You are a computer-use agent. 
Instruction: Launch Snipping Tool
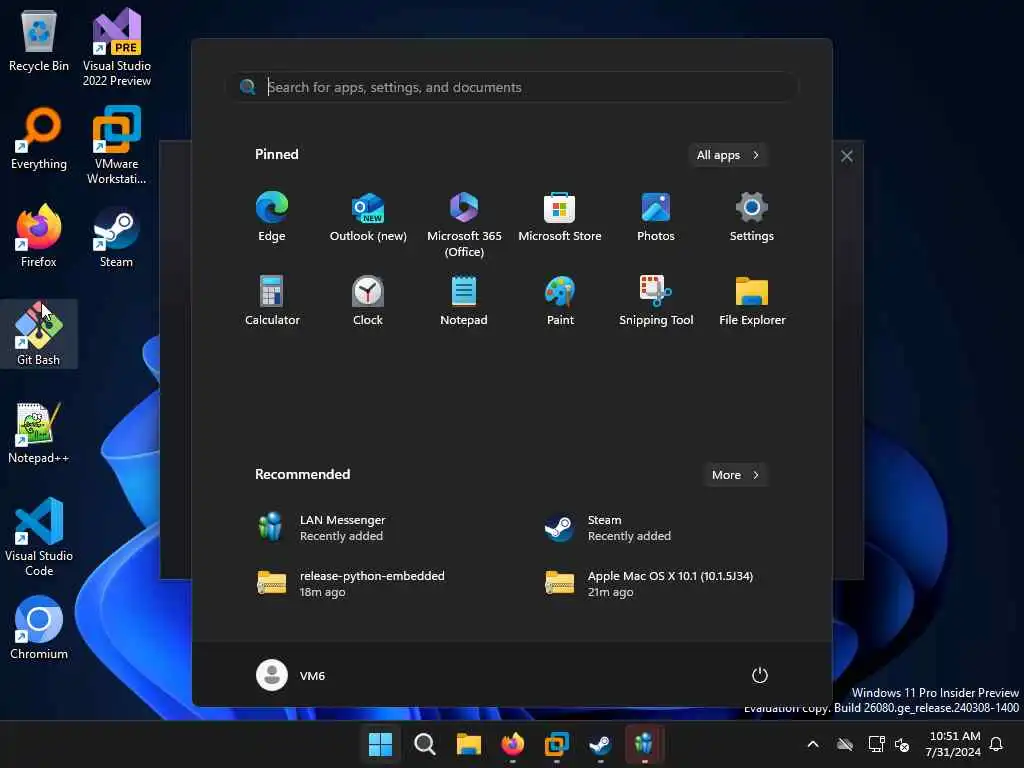(x=656, y=300)
